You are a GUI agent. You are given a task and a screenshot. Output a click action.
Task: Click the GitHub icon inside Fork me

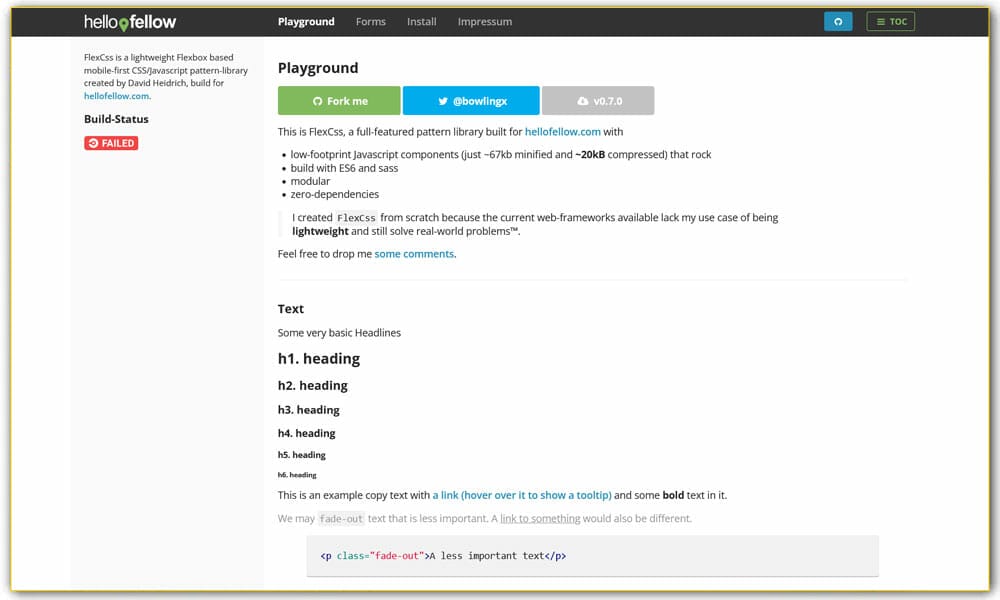click(x=318, y=101)
